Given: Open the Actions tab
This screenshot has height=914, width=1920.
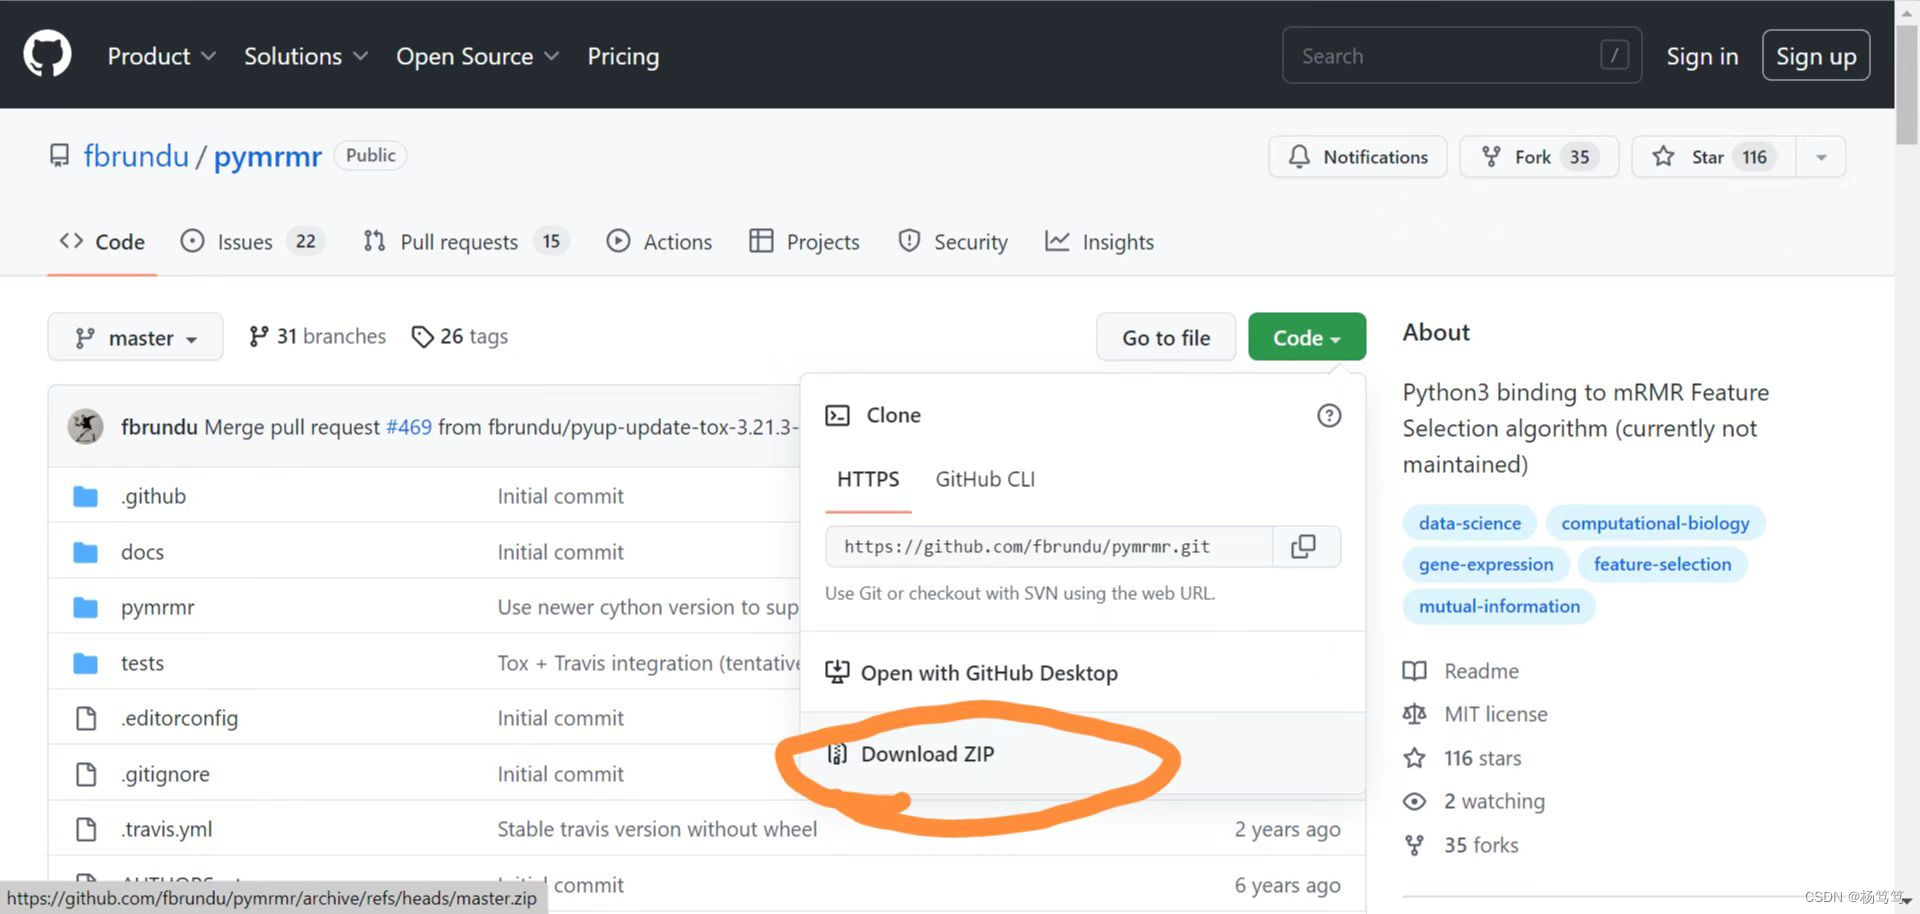Looking at the screenshot, I should [x=659, y=242].
